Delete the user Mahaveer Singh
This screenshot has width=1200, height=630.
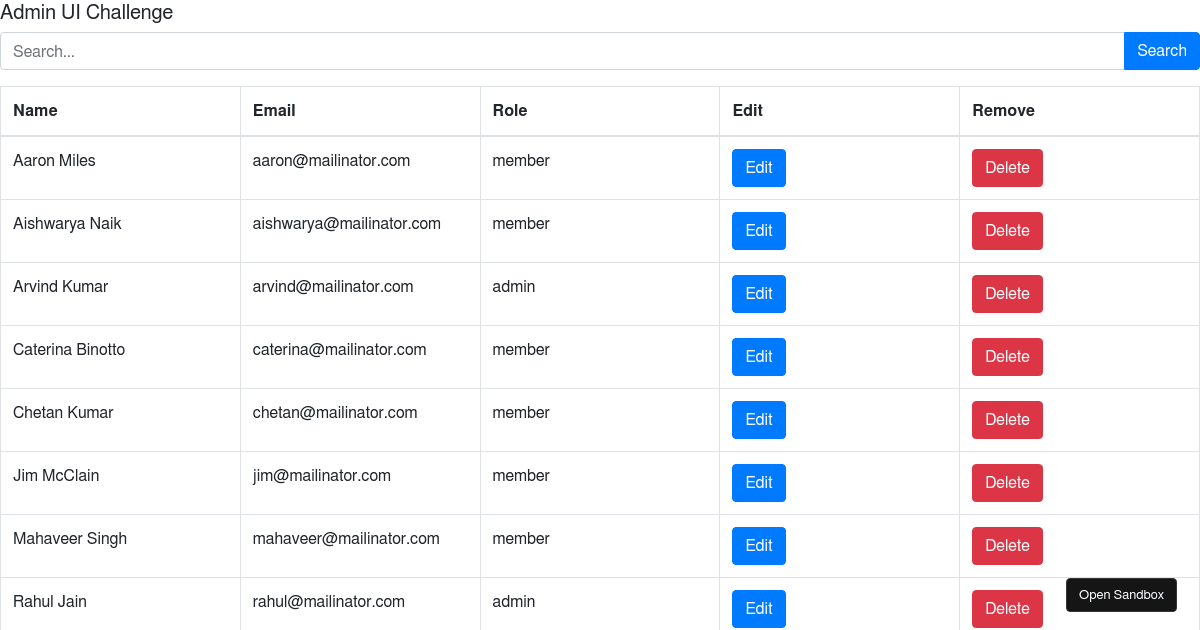tap(1007, 545)
